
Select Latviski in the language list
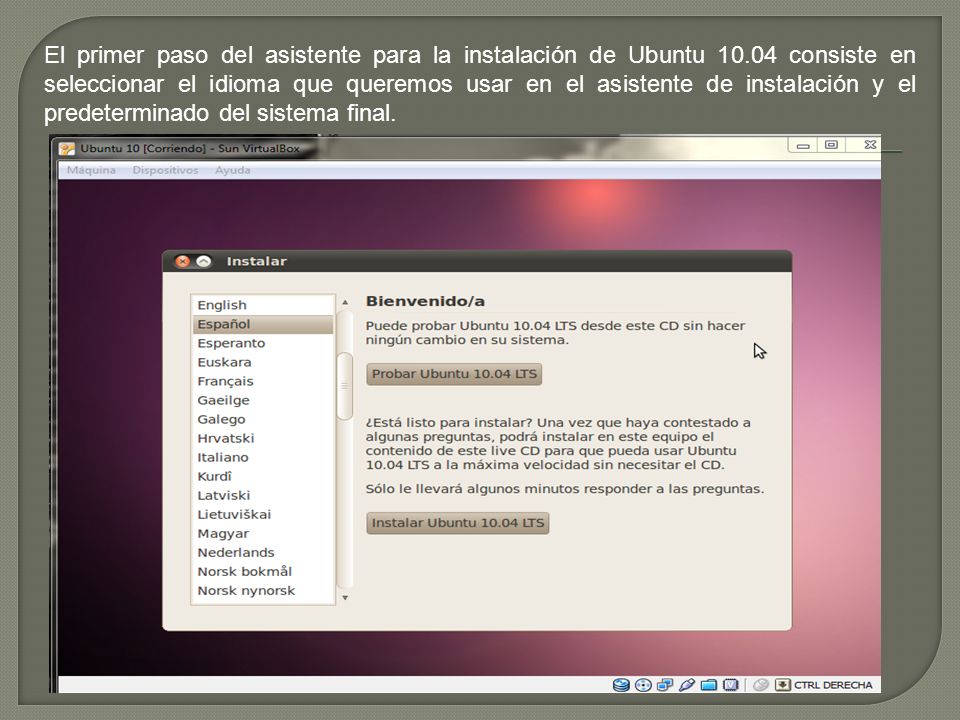tap(263, 495)
